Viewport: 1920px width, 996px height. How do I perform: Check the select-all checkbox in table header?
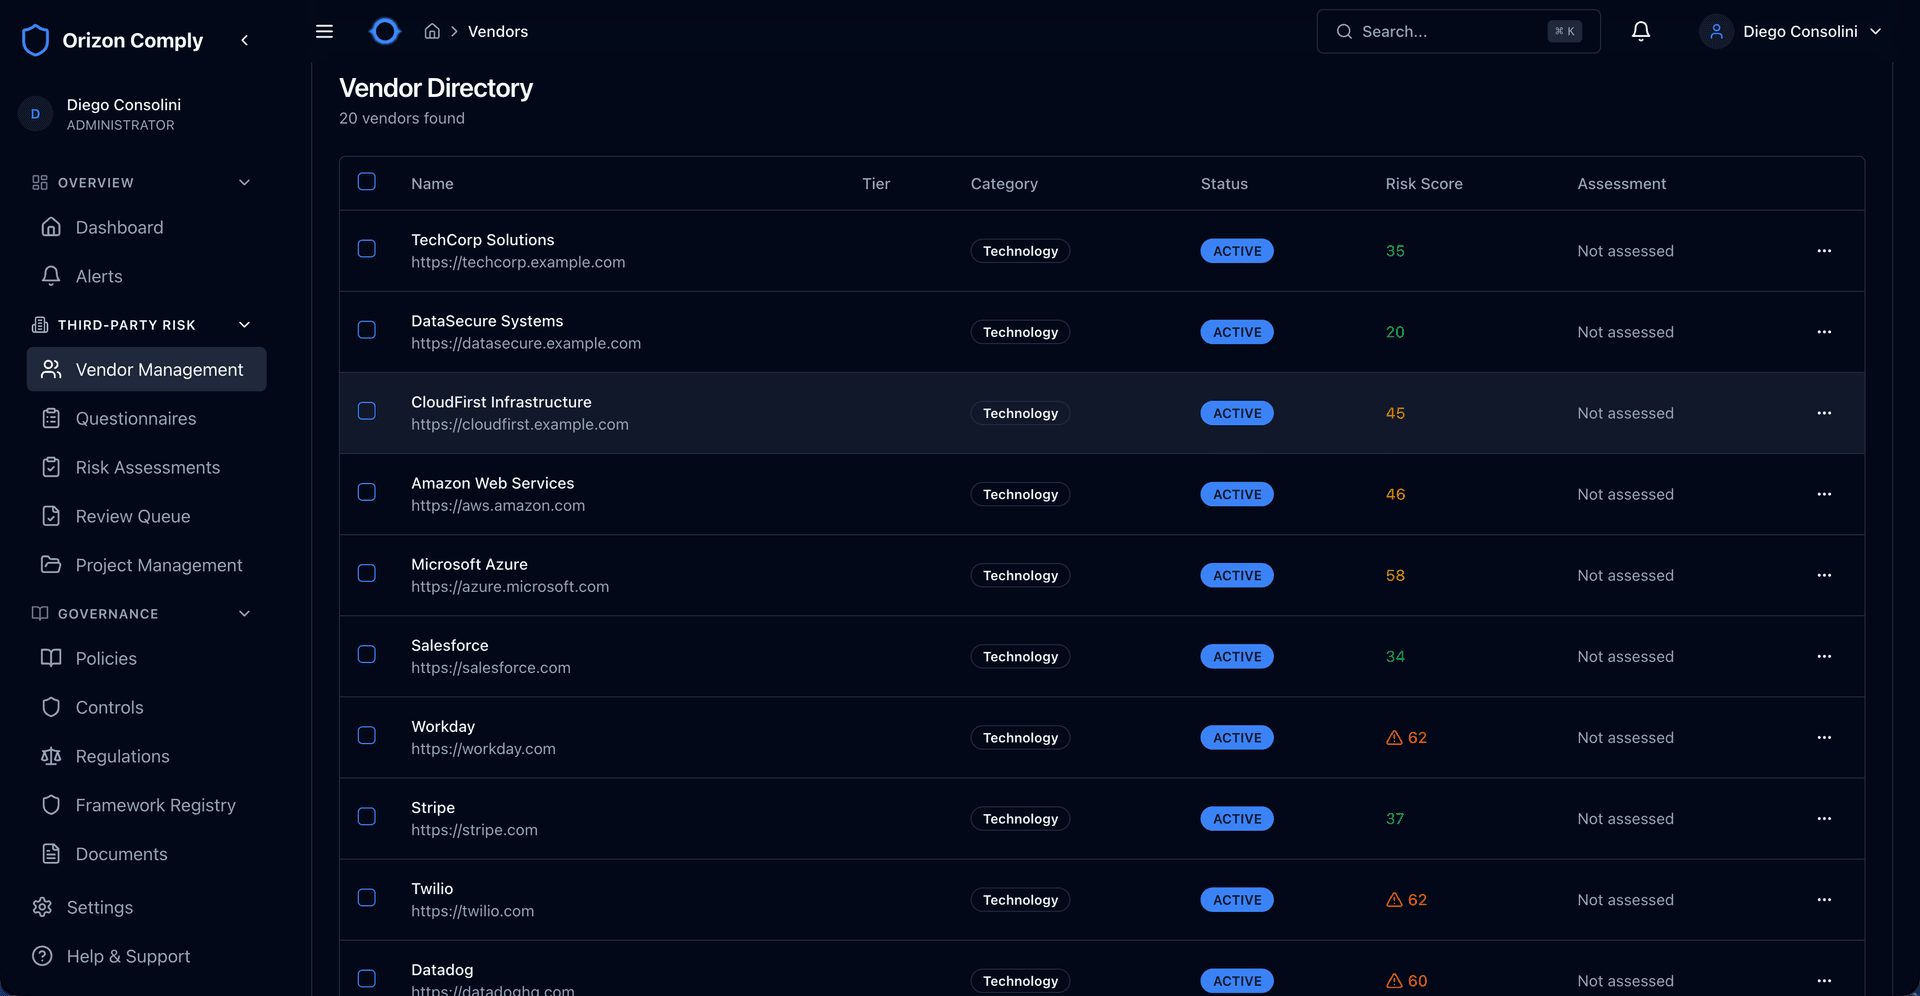click(x=367, y=182)
